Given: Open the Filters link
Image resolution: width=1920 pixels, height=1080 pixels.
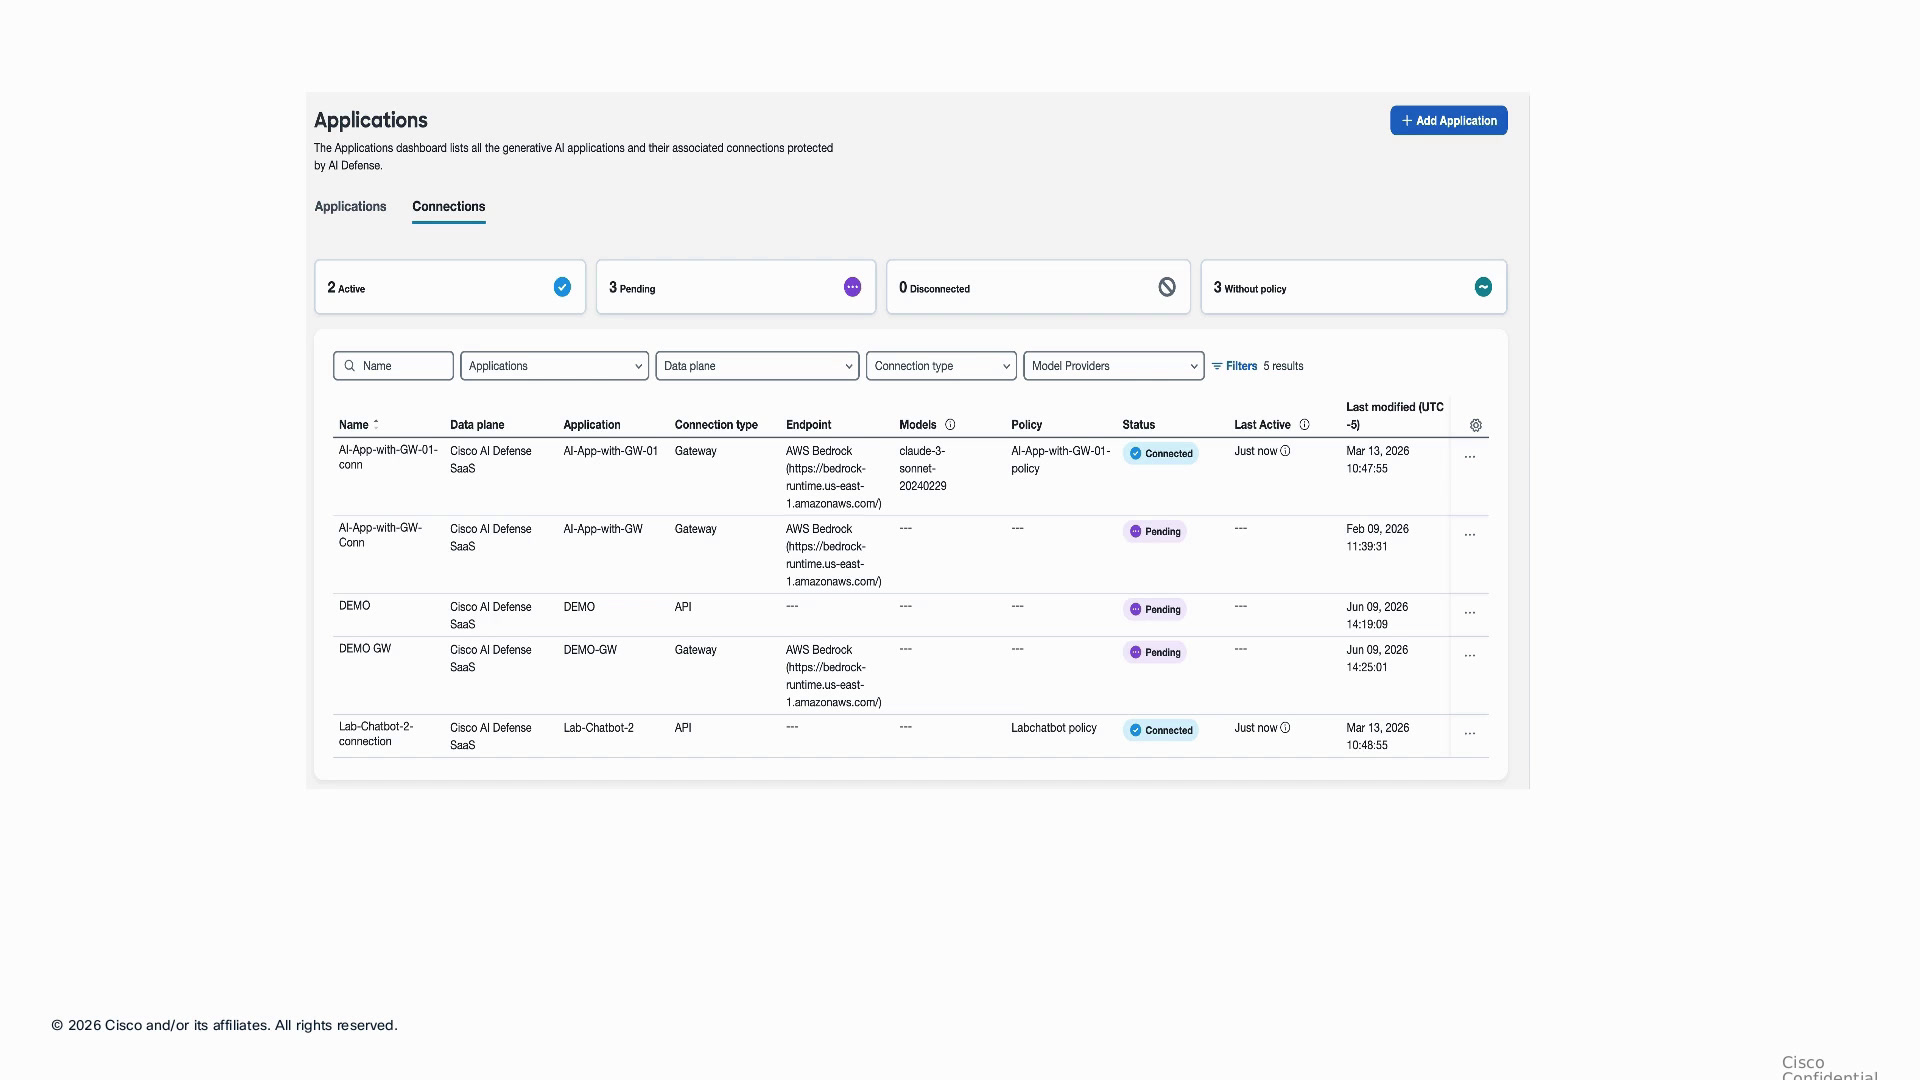Looking at the screenshot, I should pos(1234,366).
